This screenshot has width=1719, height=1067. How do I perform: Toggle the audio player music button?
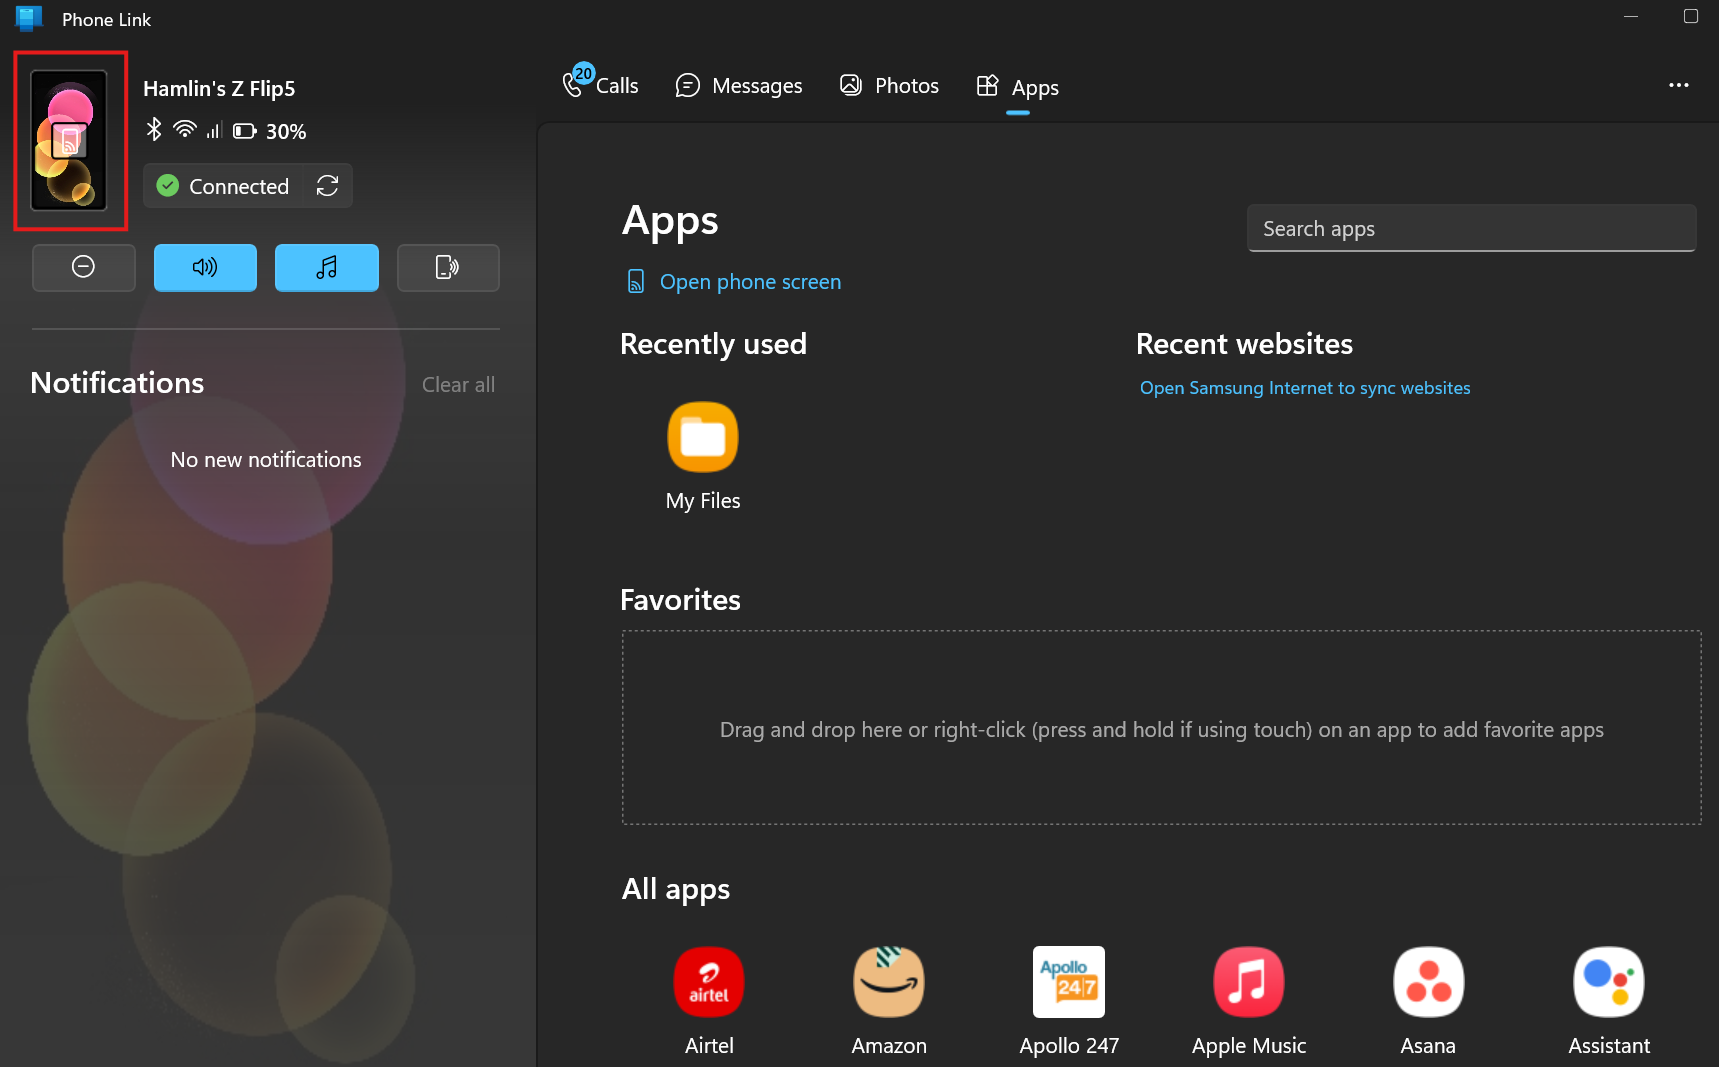pos(327,267)
